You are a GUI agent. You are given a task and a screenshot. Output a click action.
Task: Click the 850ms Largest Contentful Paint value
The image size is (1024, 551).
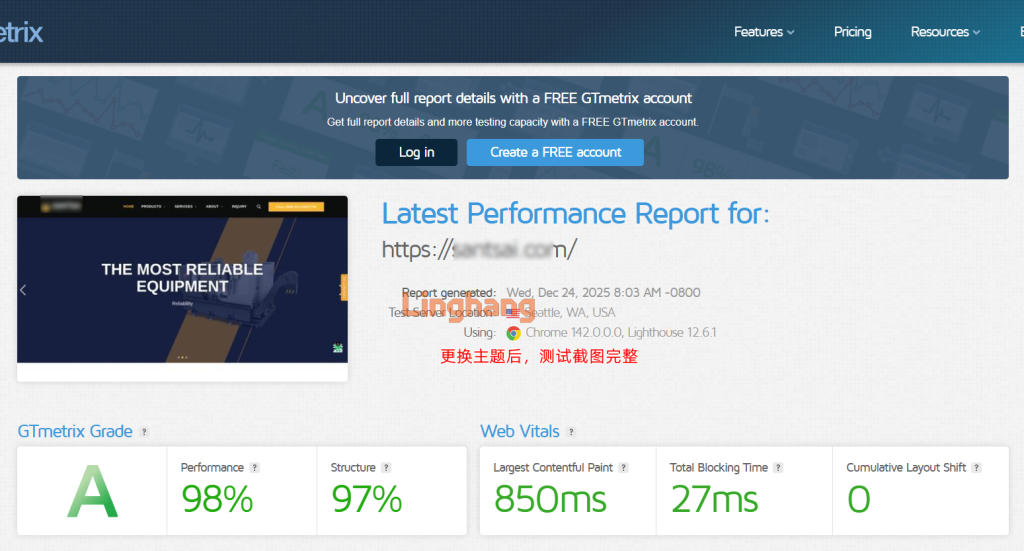(x=550, y=499)
